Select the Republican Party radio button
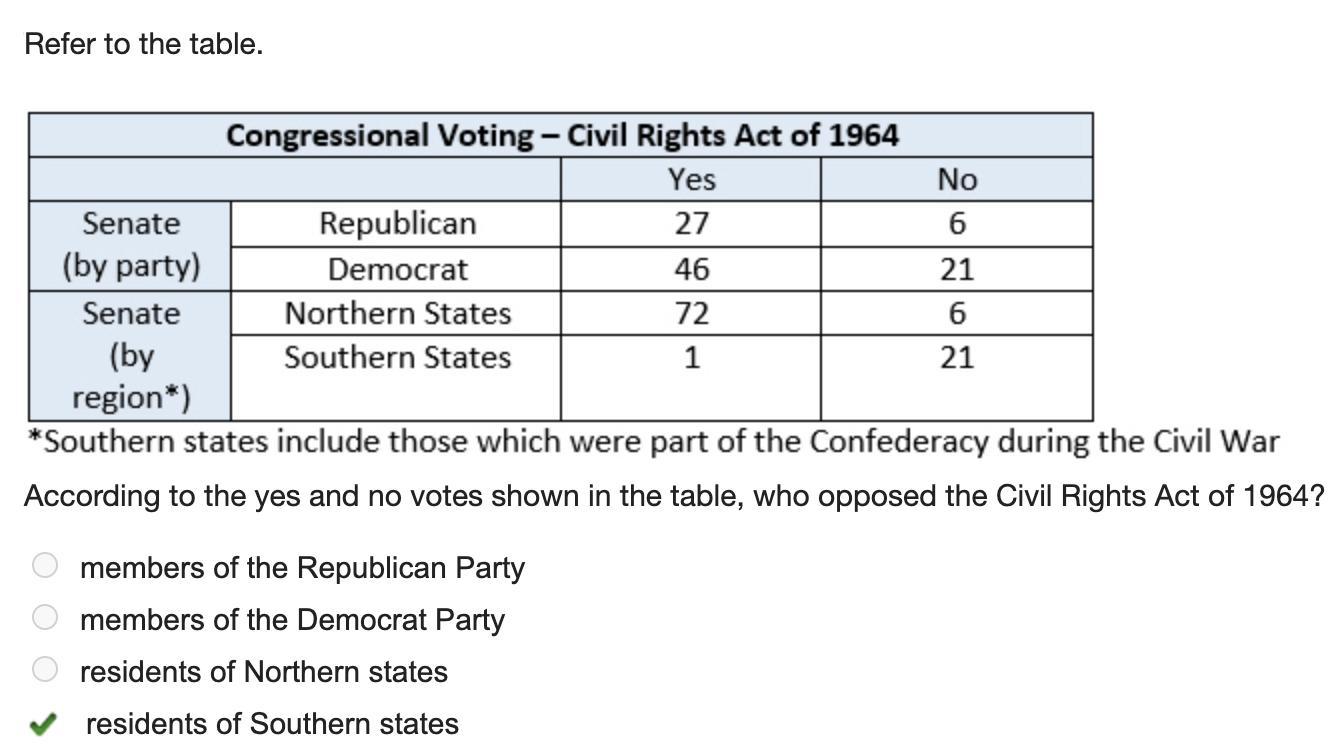The height and width of the screenshot is (750, 1332). (x=45, y=566)
